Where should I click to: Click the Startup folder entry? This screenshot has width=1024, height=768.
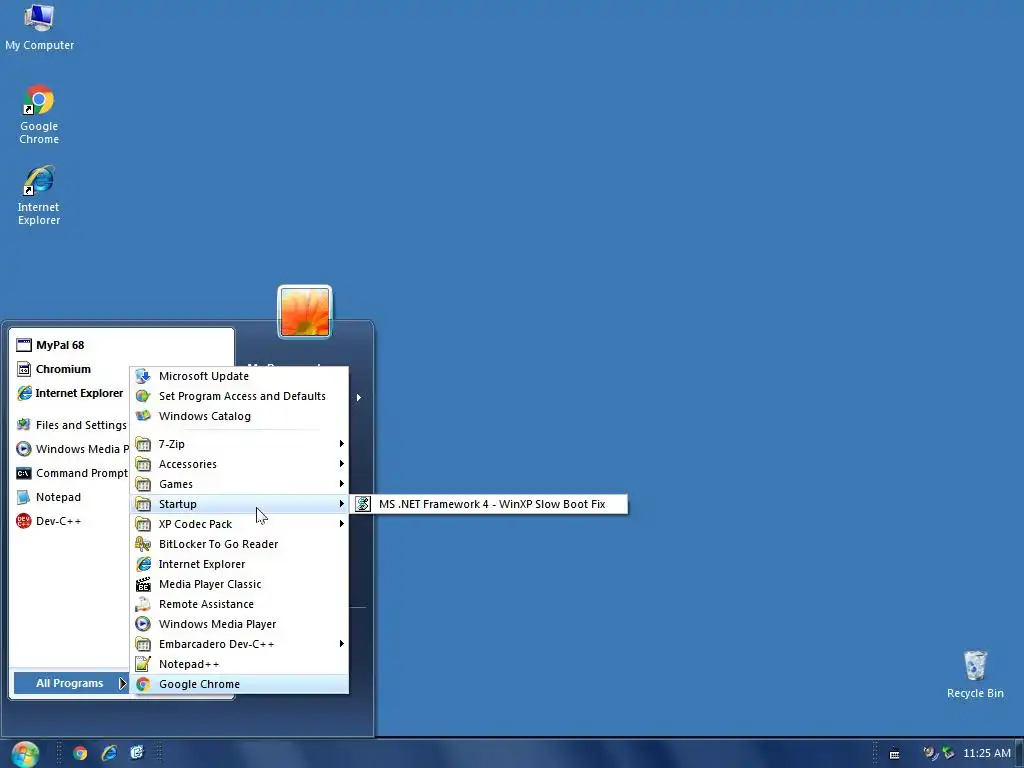coord(241,504)
